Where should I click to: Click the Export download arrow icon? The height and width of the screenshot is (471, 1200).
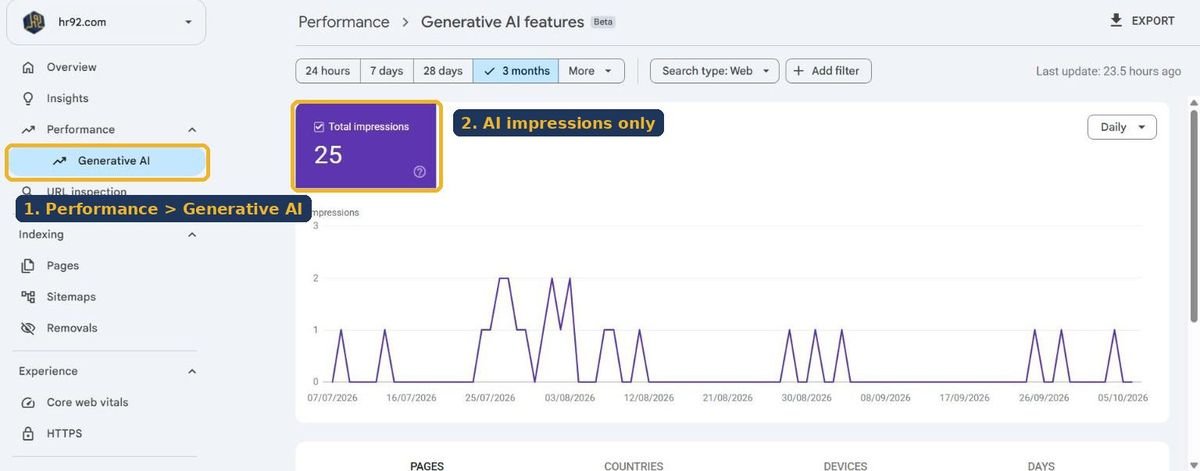coord(1116,21)
